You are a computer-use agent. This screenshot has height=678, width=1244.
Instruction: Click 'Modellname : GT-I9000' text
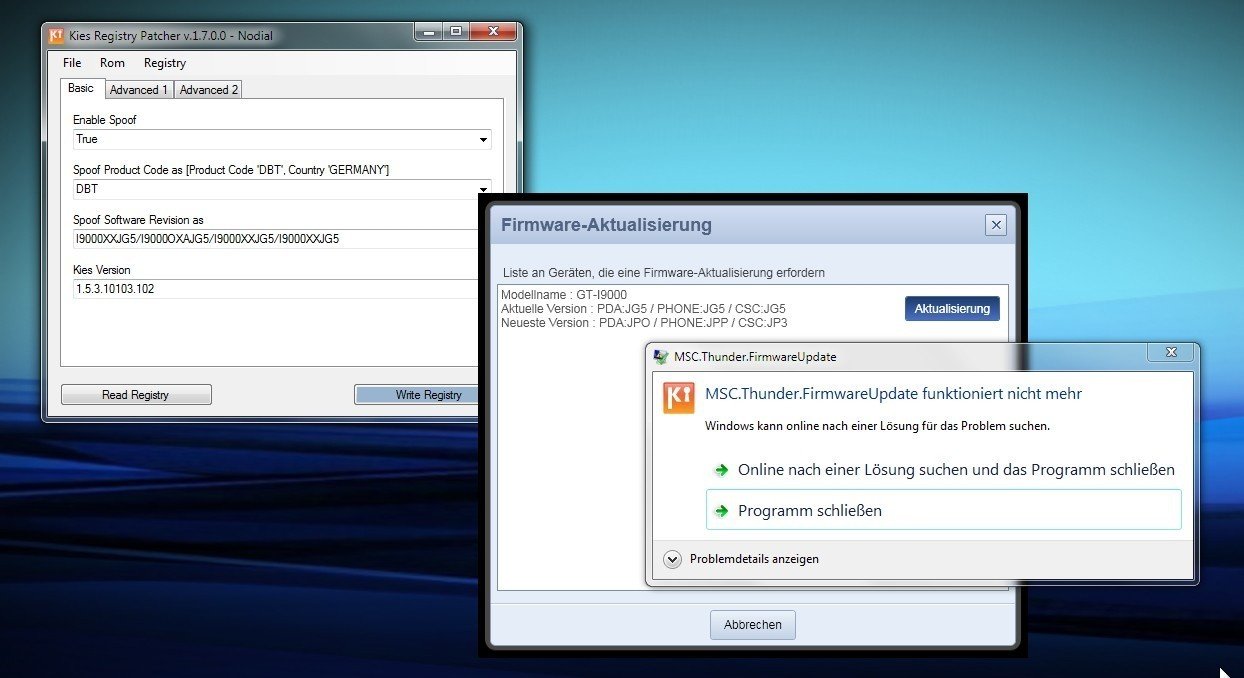pos(564,295)
